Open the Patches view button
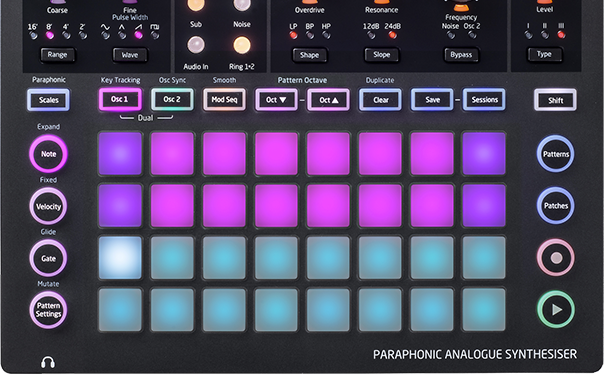Screen dimensions: 604x374 tap(556, 205)
